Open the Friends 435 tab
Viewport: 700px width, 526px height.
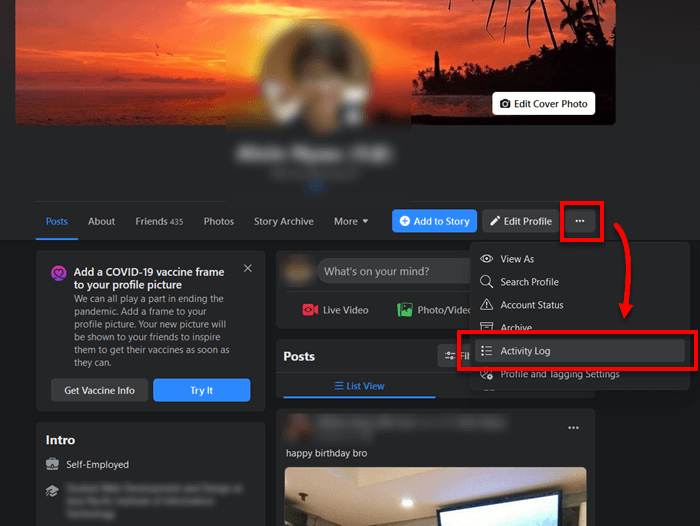pos(159,221)
